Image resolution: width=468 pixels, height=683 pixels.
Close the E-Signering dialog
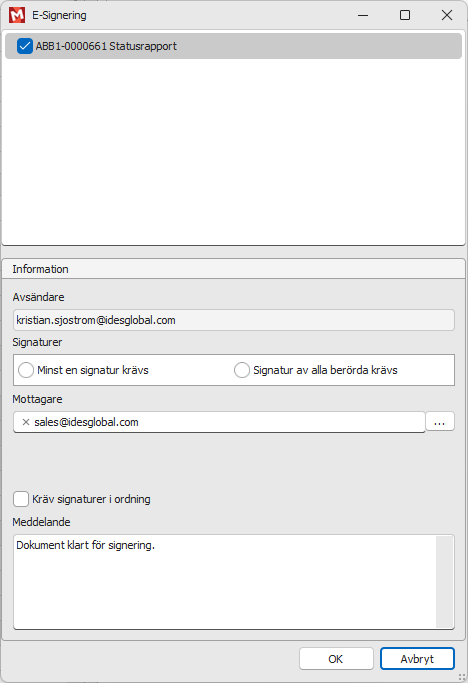pos(447,15)
